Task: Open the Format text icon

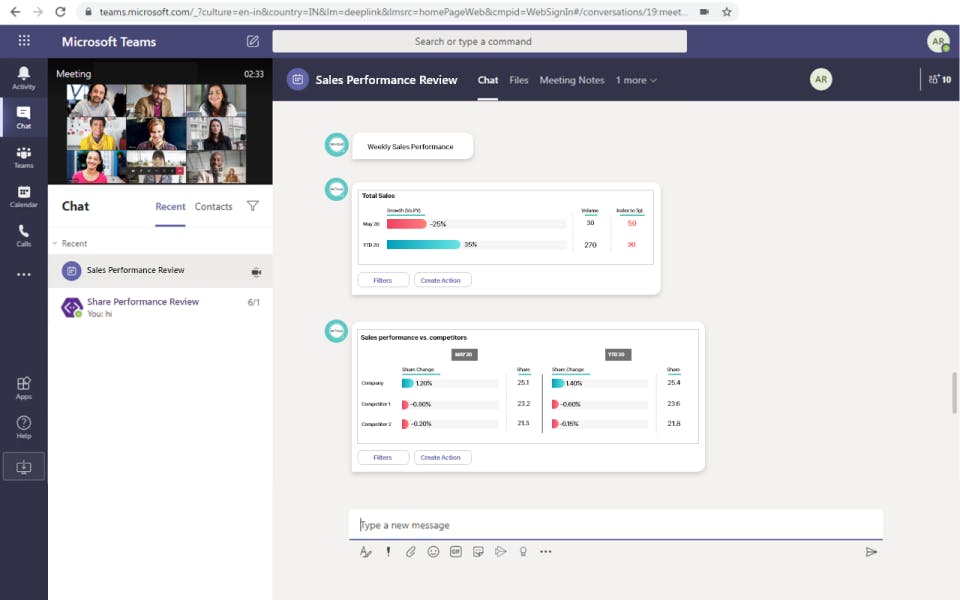Action: [x=366, y=552]
